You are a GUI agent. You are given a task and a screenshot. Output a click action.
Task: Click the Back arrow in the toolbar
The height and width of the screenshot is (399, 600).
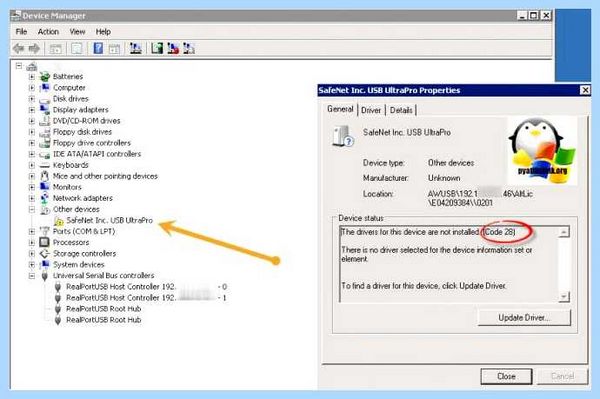coord(18,48)
